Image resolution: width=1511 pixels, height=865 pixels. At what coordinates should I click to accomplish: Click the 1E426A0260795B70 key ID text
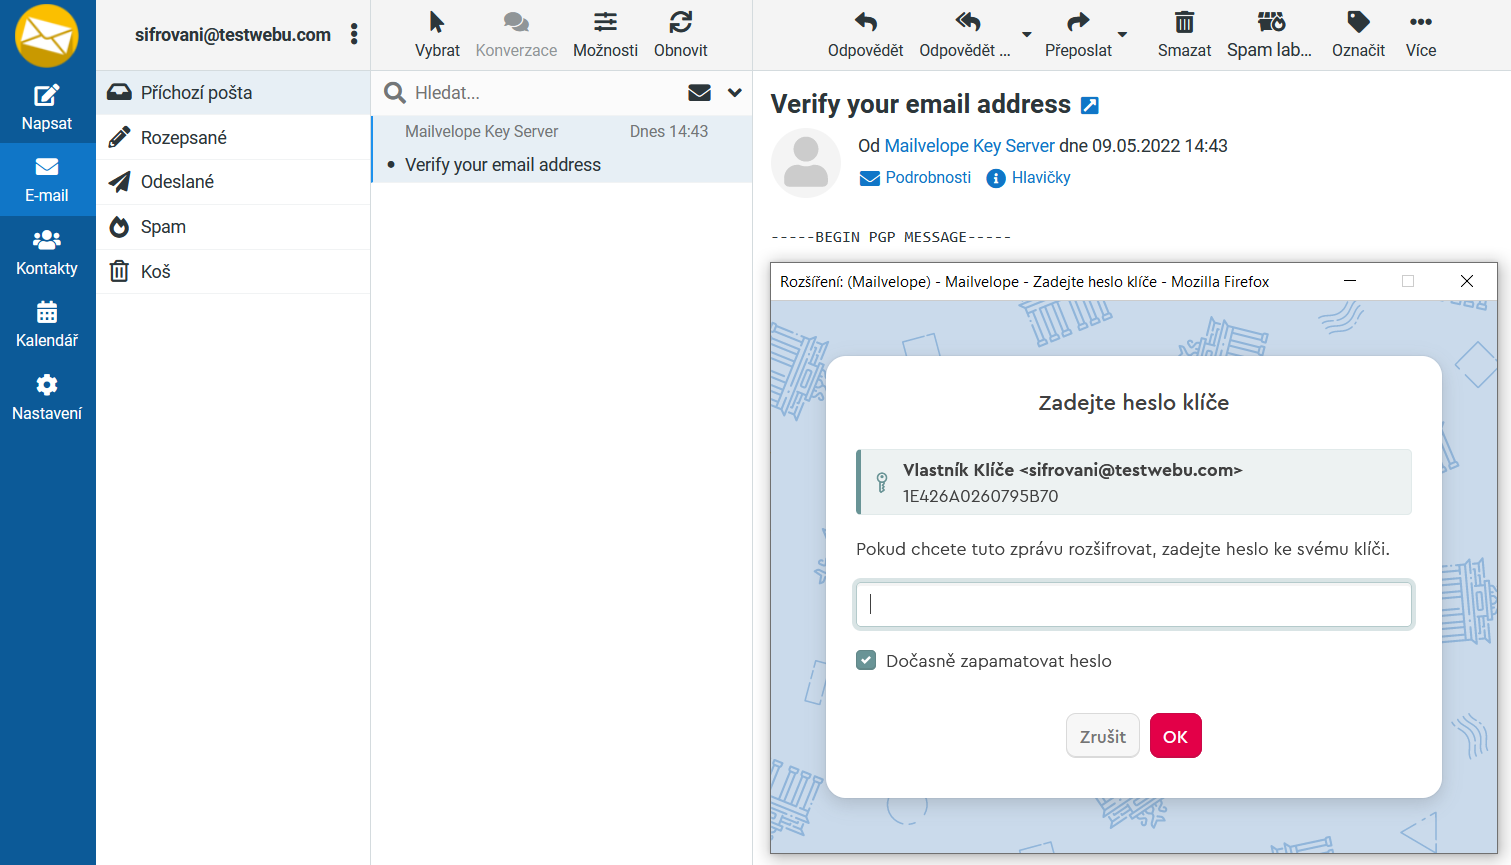point(980,496)
